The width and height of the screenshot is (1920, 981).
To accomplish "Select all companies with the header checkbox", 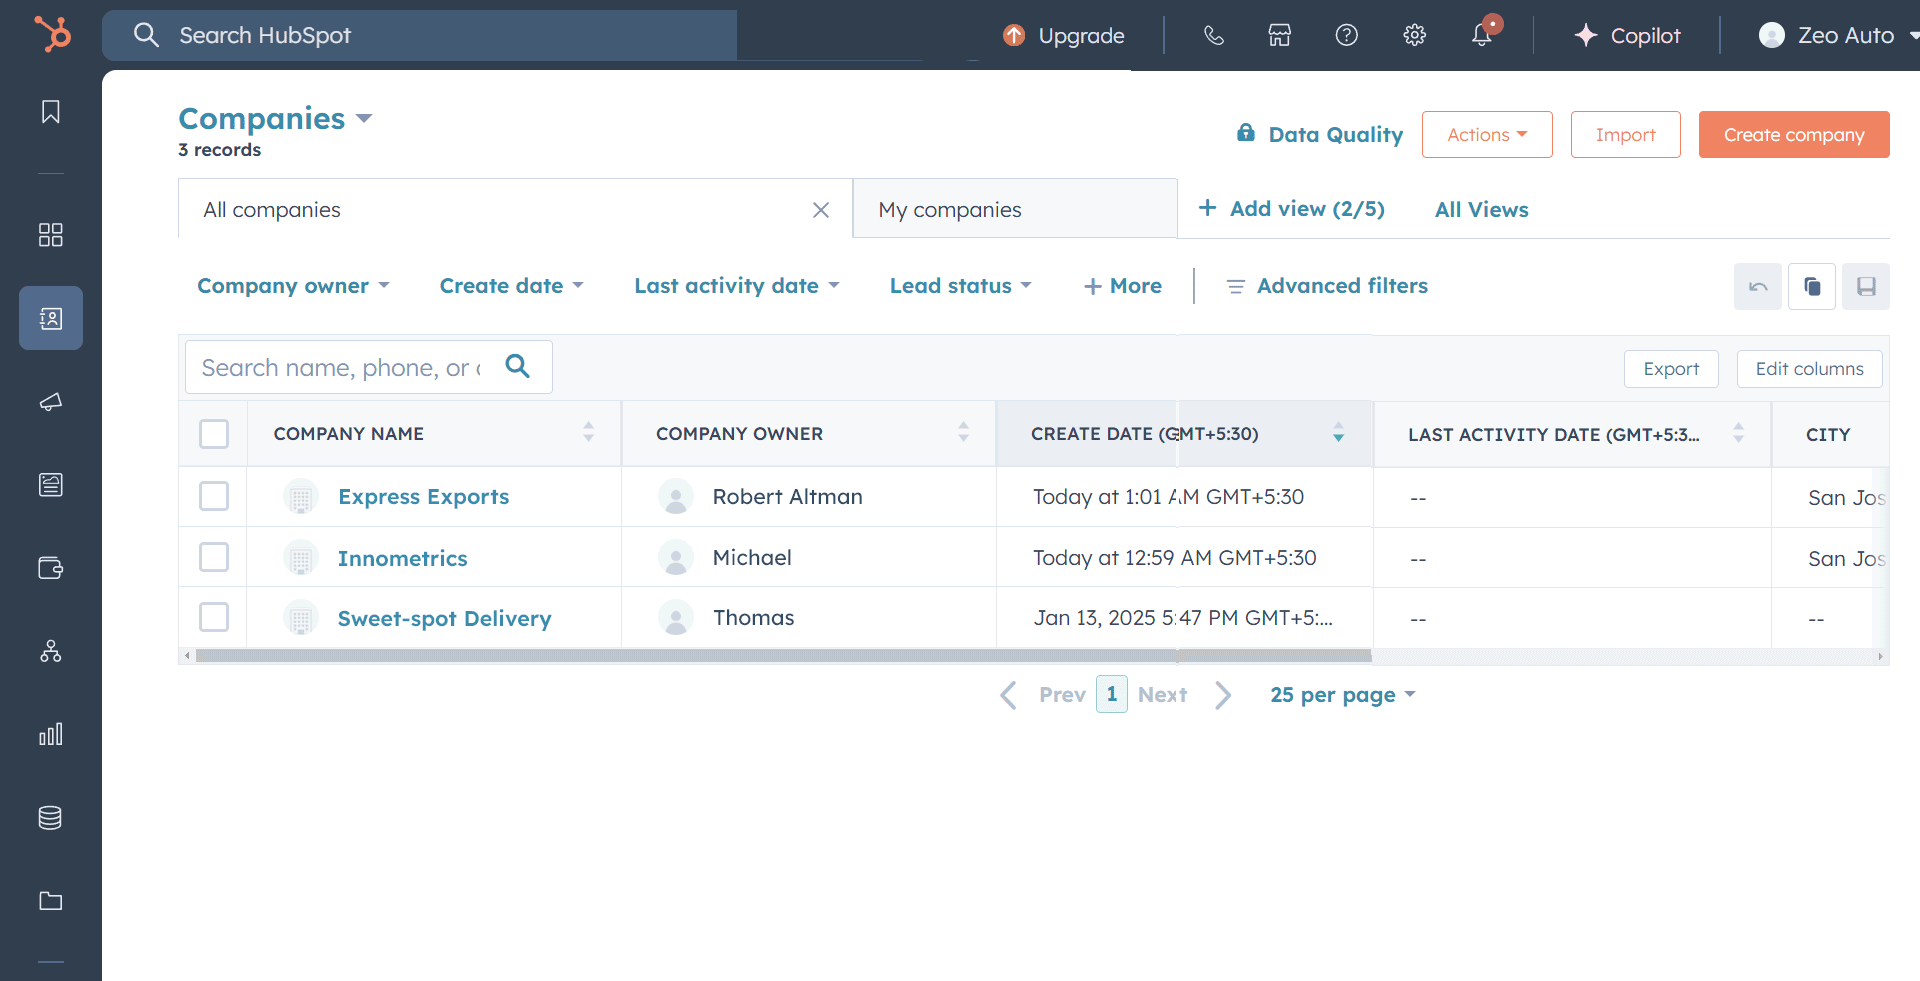I will tap(213, 433).
